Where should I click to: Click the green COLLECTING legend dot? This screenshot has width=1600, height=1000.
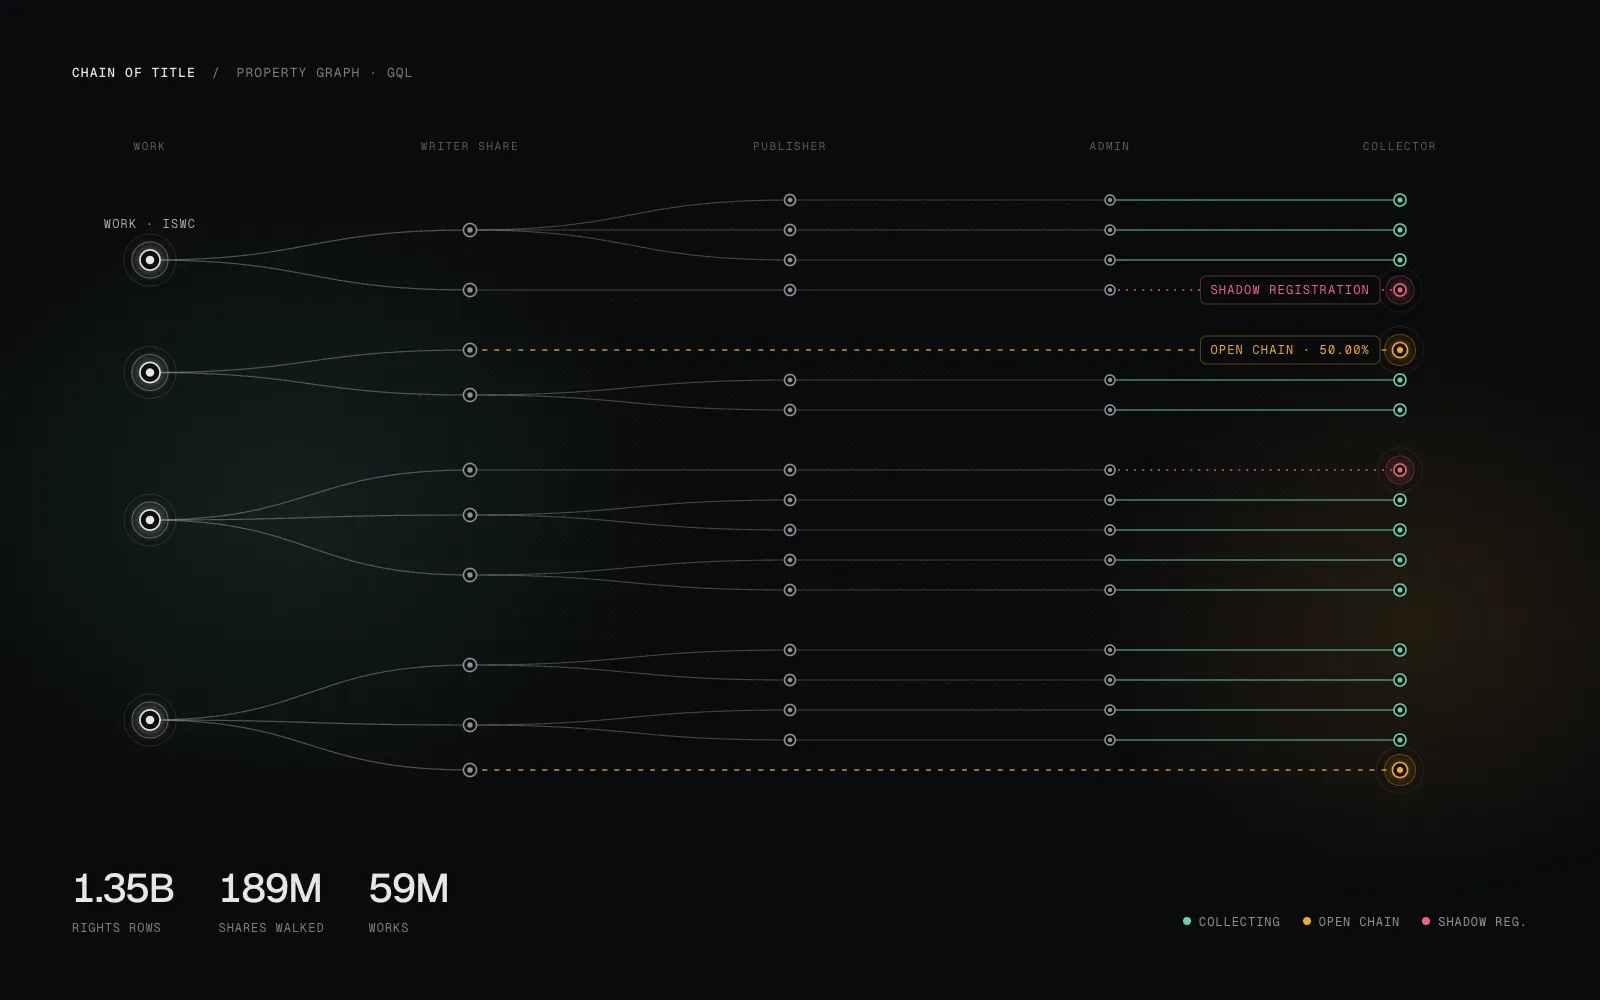(x=1187, y=921)
